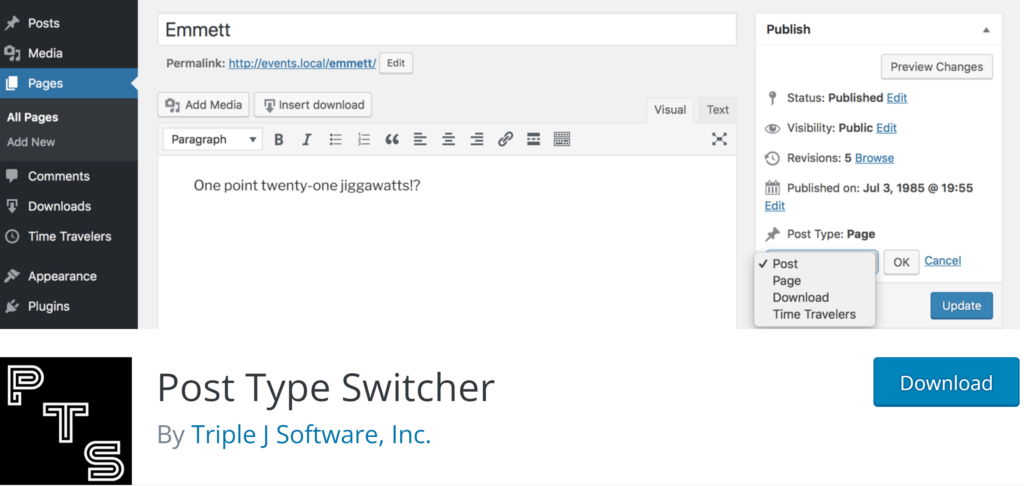The image size is (1024, 486).
Task: Confirm post type with OK button
Action: (x=901, y=262)
